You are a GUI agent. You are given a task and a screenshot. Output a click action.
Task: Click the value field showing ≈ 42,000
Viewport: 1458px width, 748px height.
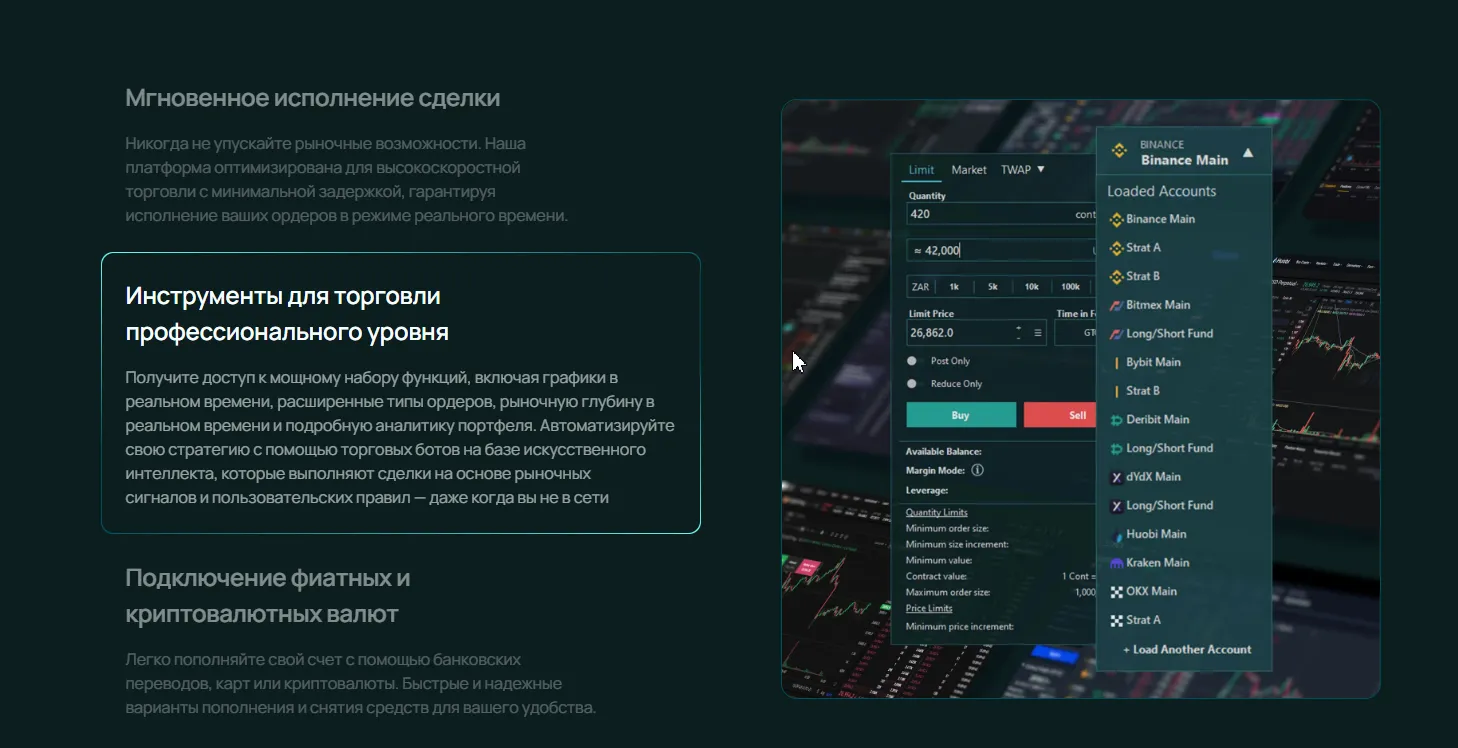1001,251
